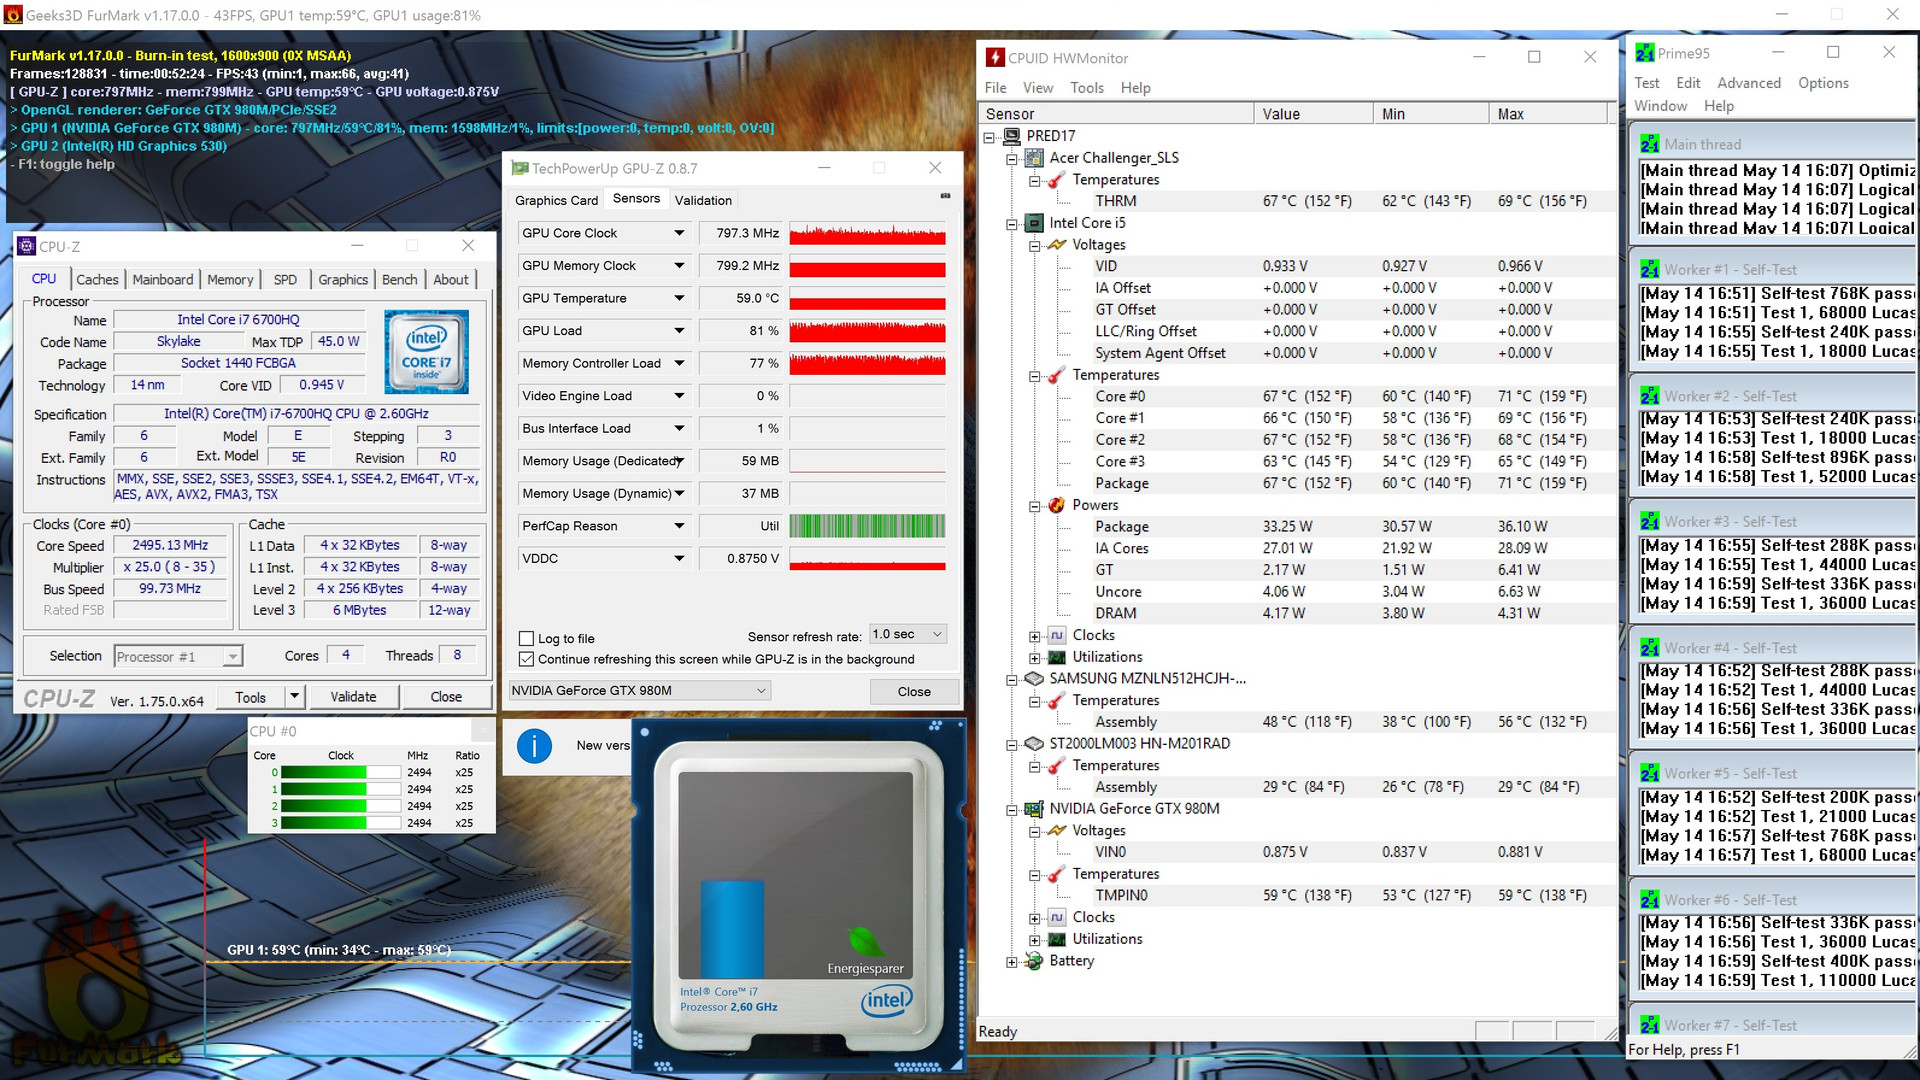The image size is (1920, 1080).
Task: Collapse the PRED17 root node
Action: tap(989, 137)
